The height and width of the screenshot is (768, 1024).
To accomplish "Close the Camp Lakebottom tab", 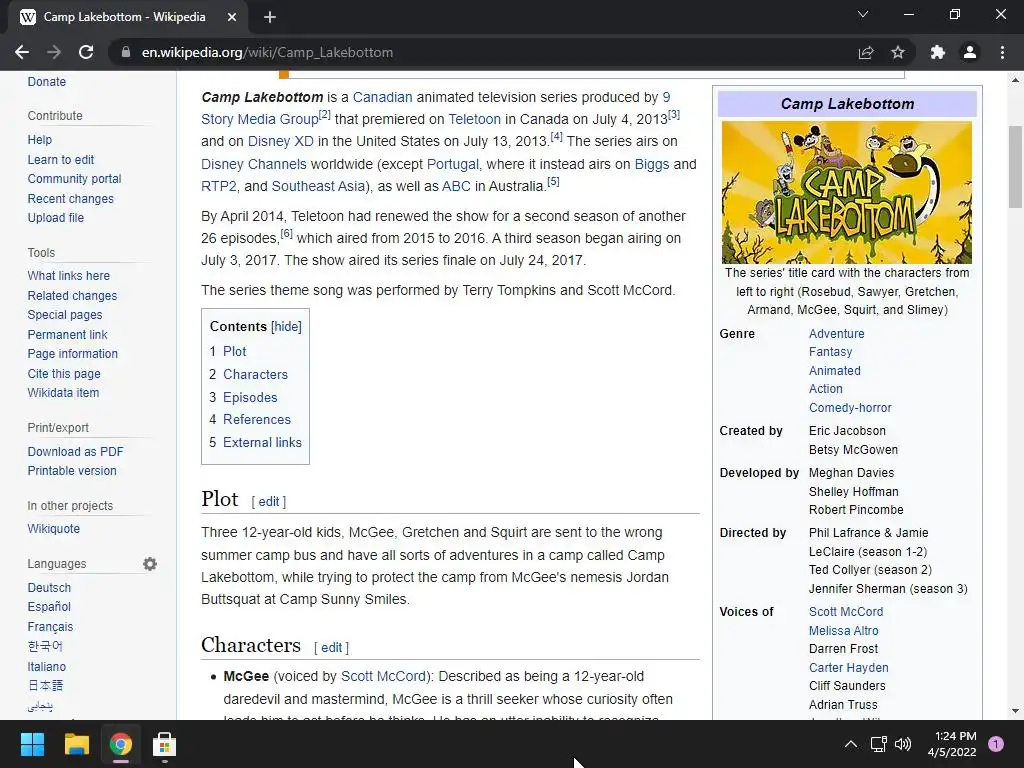I will tap(232, 17).
